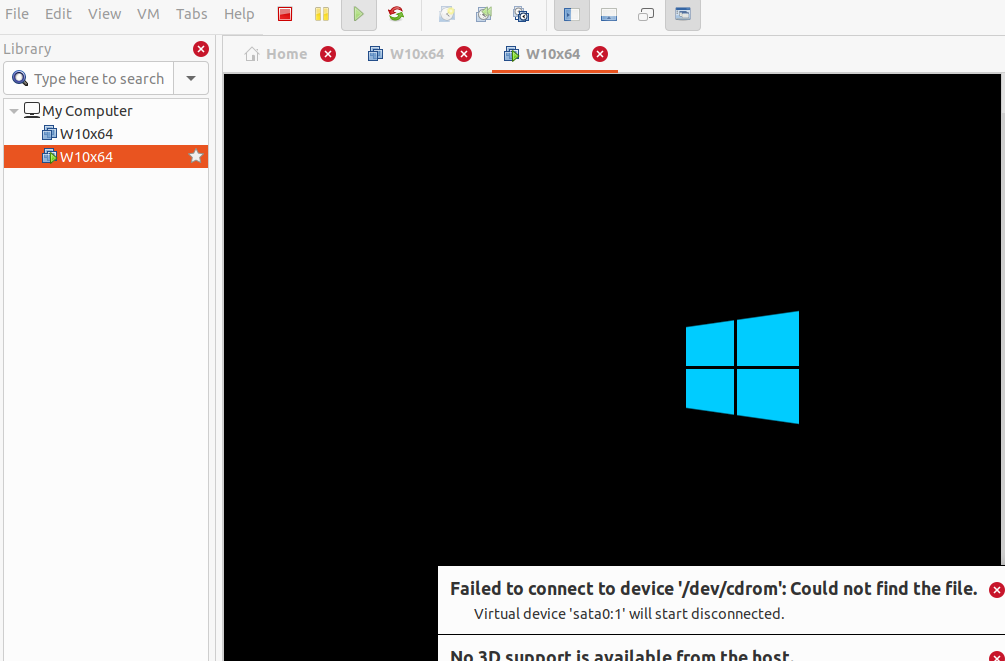Screen dimensions: 1005x661
Task: Open the View menu
Action: tap(104, 14)
